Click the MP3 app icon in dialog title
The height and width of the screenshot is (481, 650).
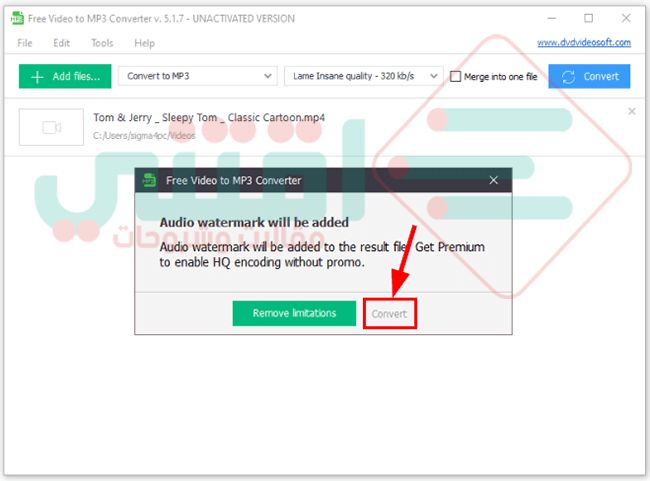click(x=149, y=180)
